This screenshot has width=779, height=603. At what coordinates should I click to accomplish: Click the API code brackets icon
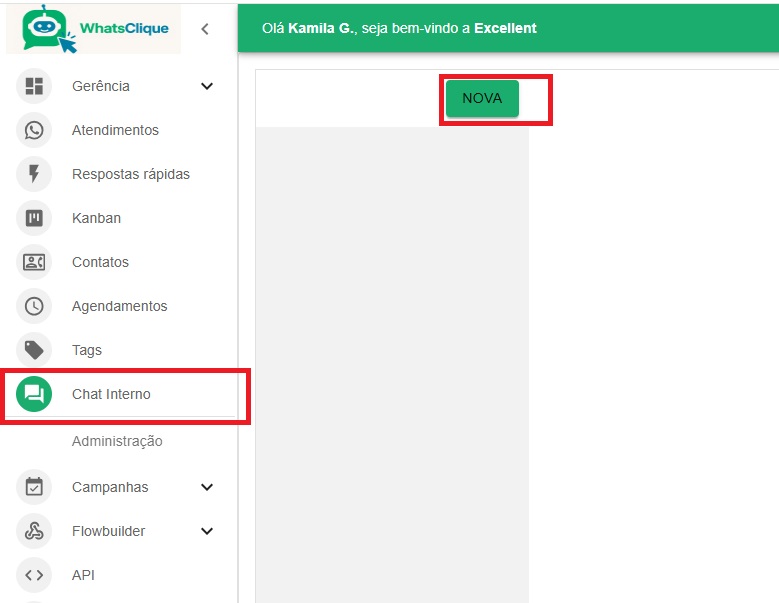click(34, 575)
